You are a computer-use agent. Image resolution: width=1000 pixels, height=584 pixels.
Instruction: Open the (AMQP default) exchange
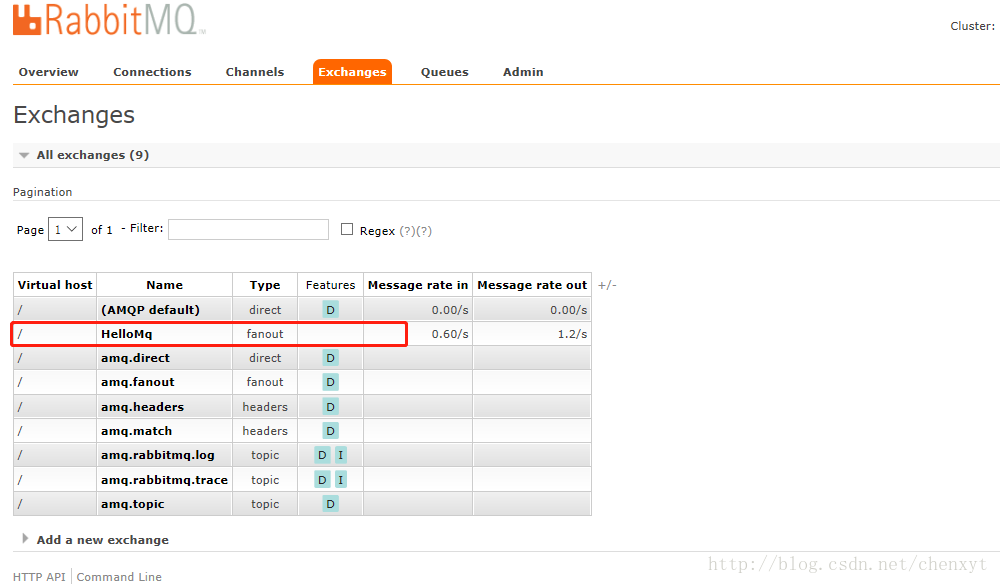[x=151, y=310]
